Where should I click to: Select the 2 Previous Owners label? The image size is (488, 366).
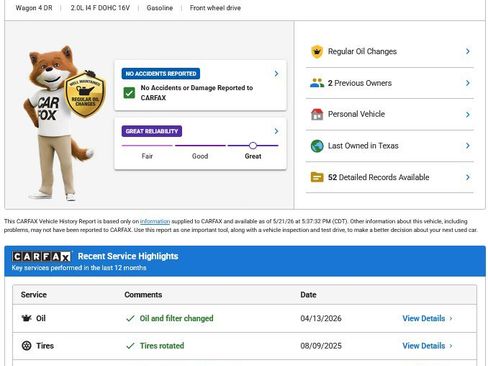(x=360, y=83)
